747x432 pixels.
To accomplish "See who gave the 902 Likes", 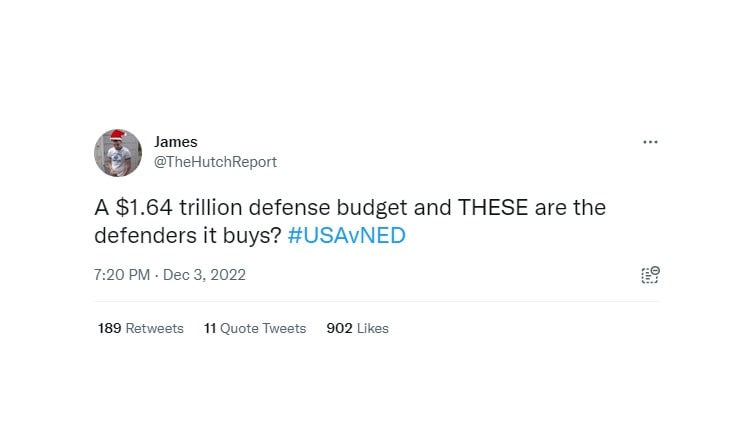I will tap(357, 328).
